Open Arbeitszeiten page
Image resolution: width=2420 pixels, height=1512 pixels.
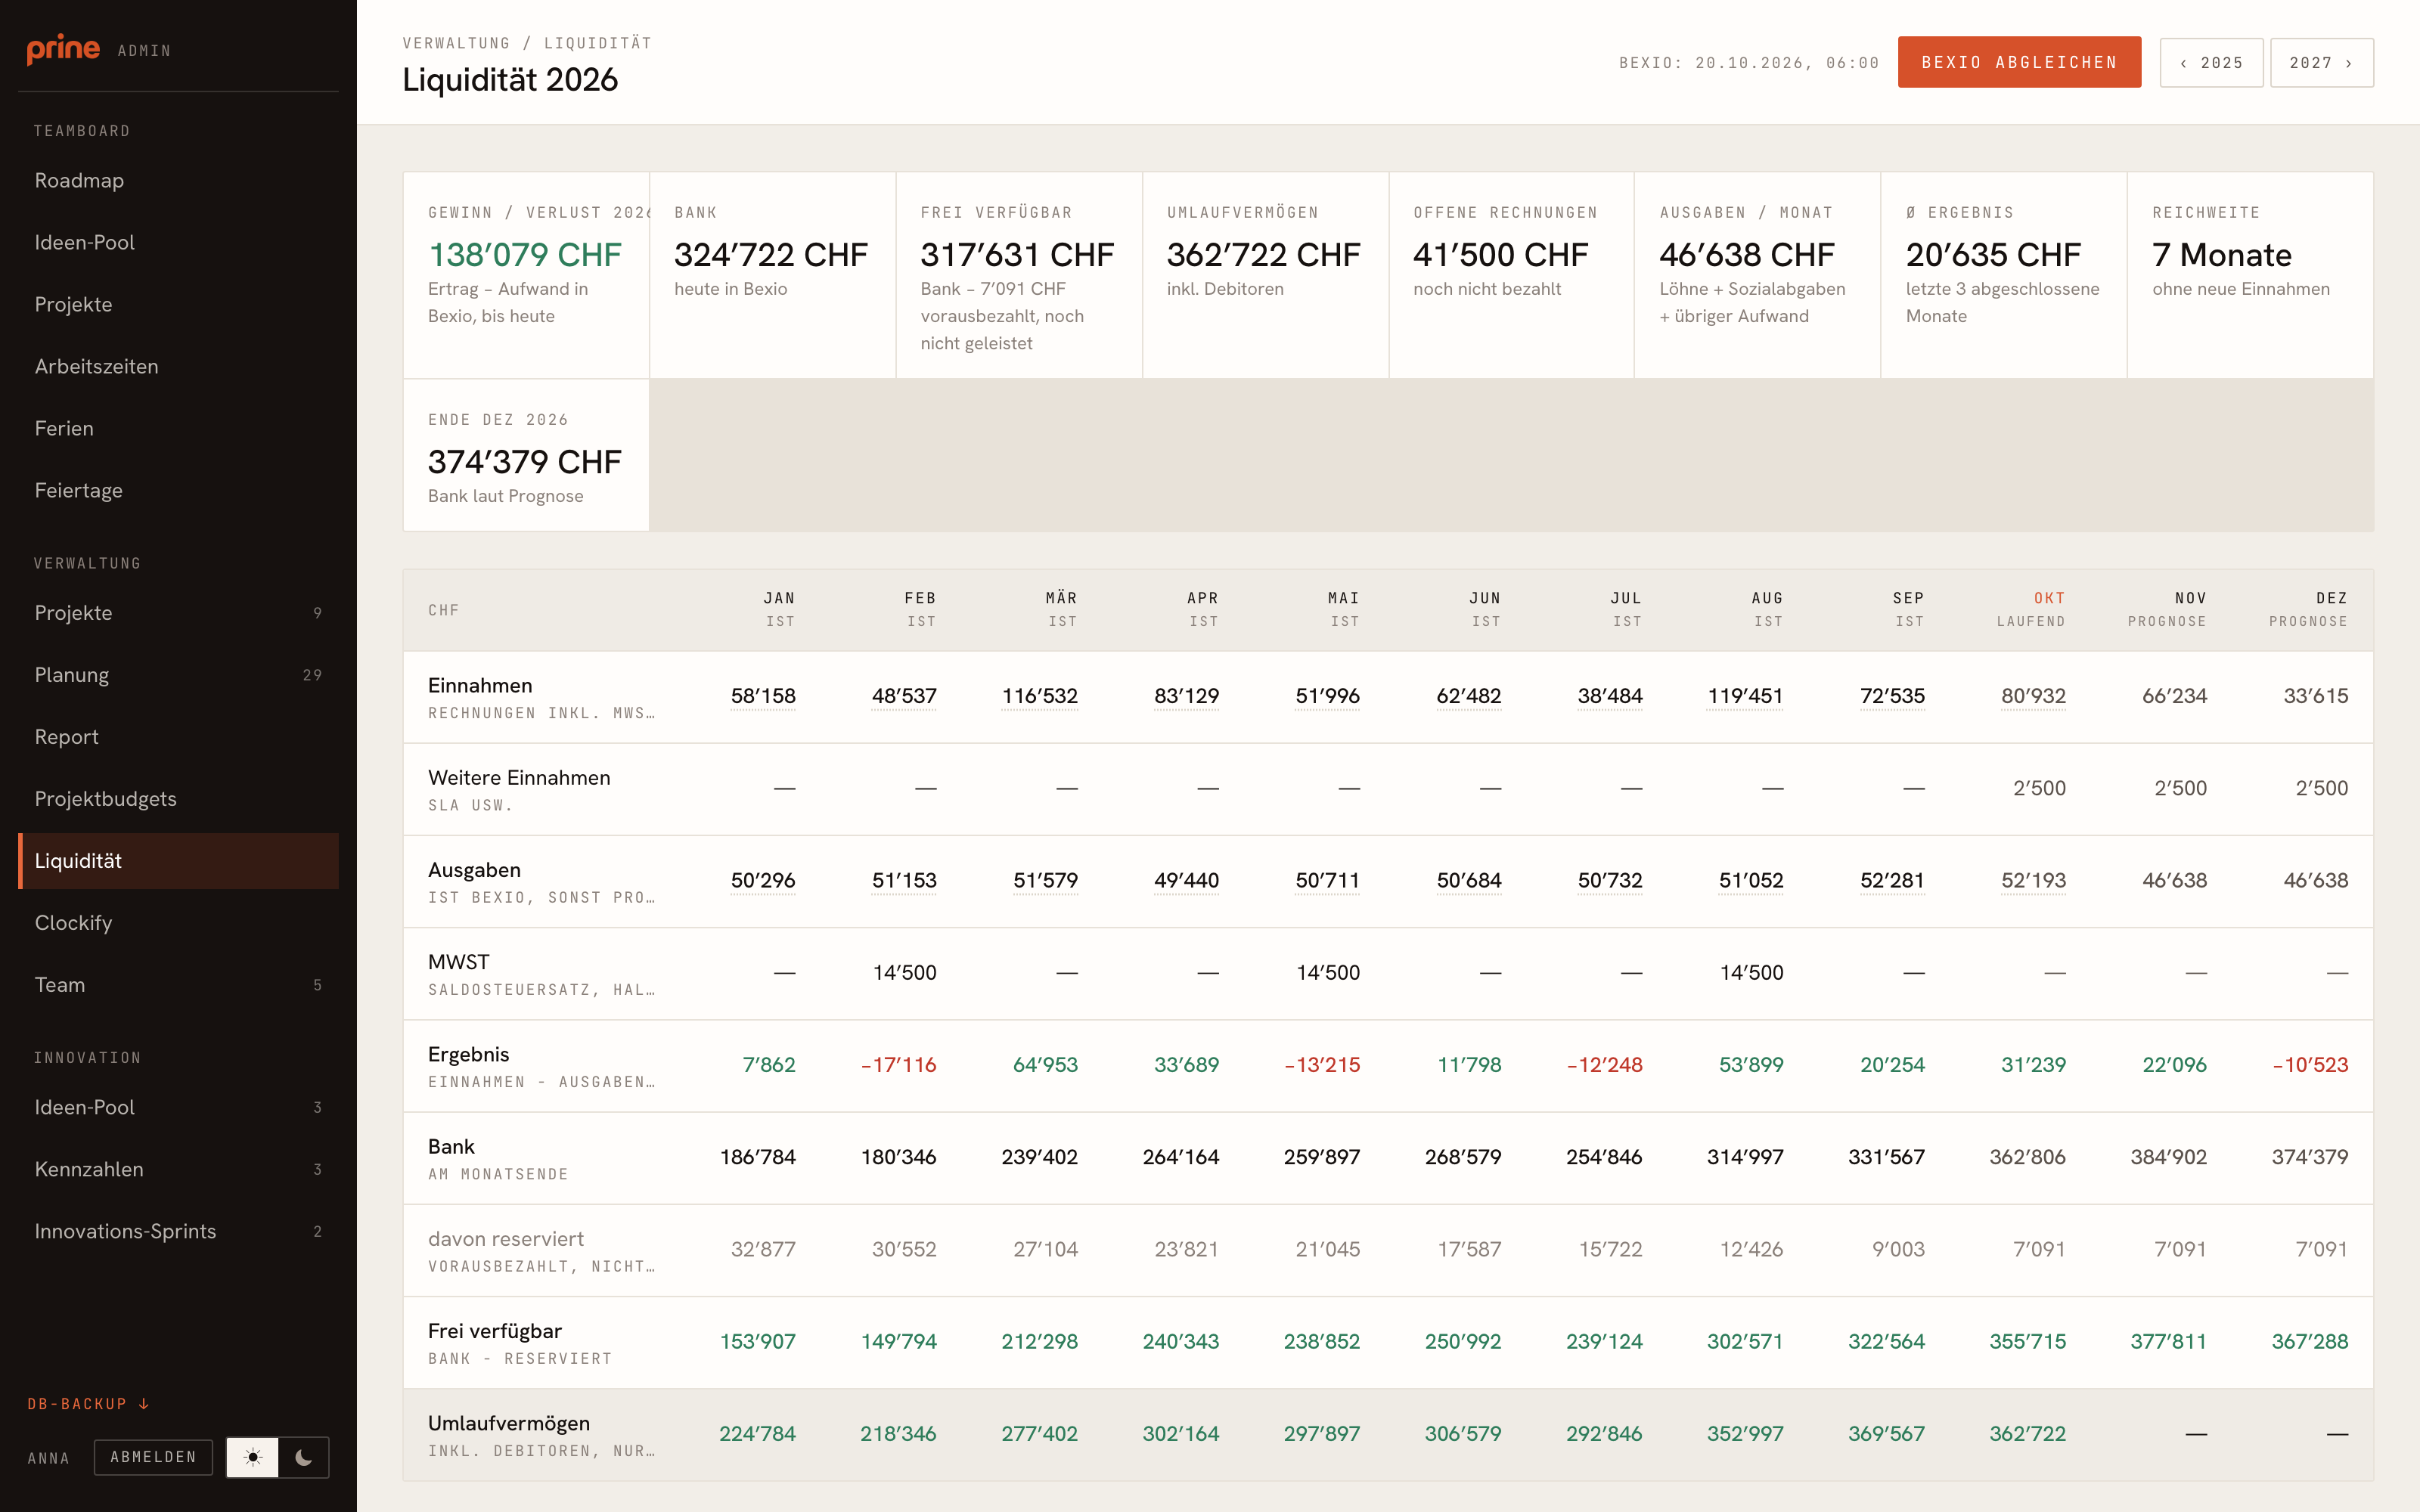click(178, 366)
